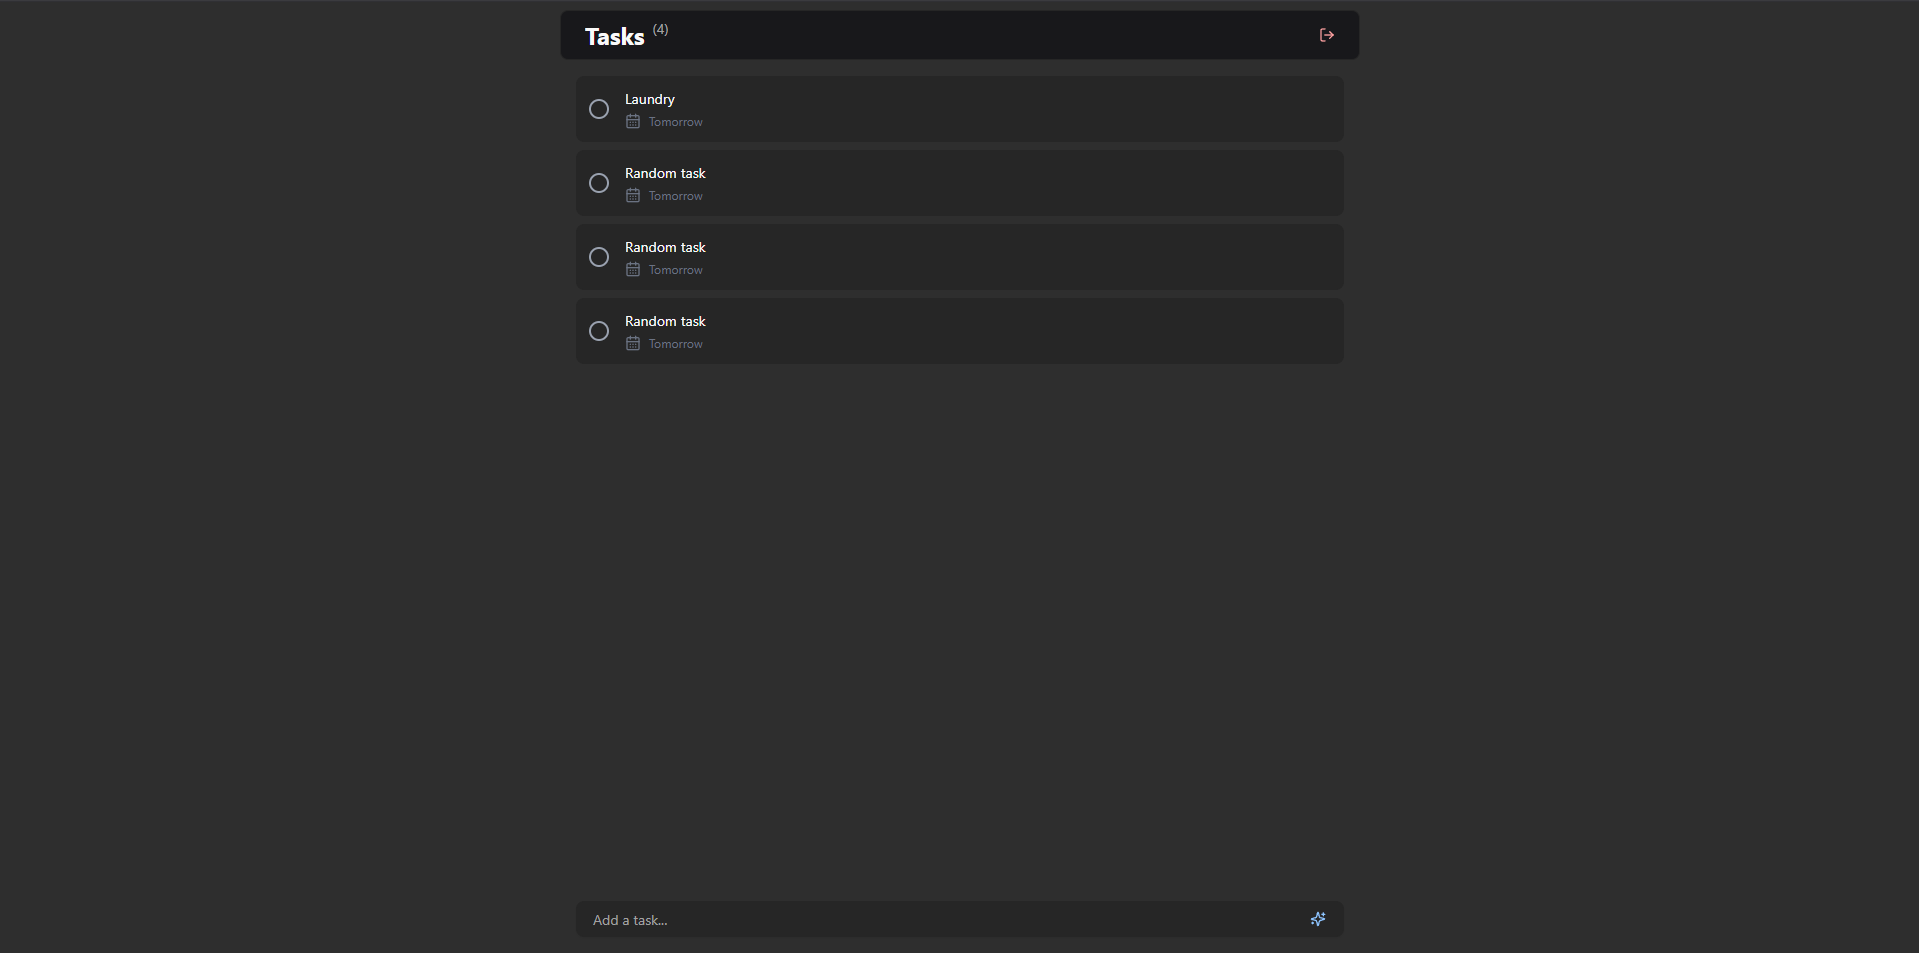The image size is (1919, 953).
Task: Click the calendar icon of the first Random task
Action: click(633, 196)
